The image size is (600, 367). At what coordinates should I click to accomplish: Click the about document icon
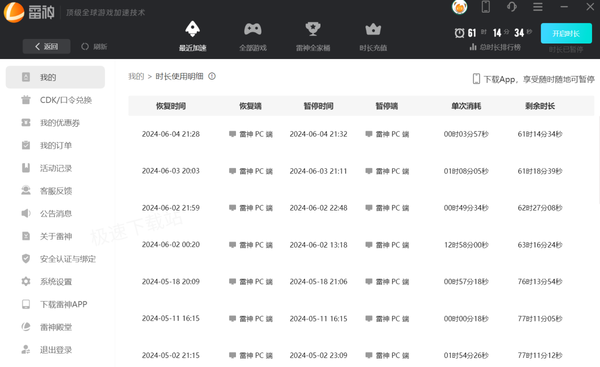26,236
